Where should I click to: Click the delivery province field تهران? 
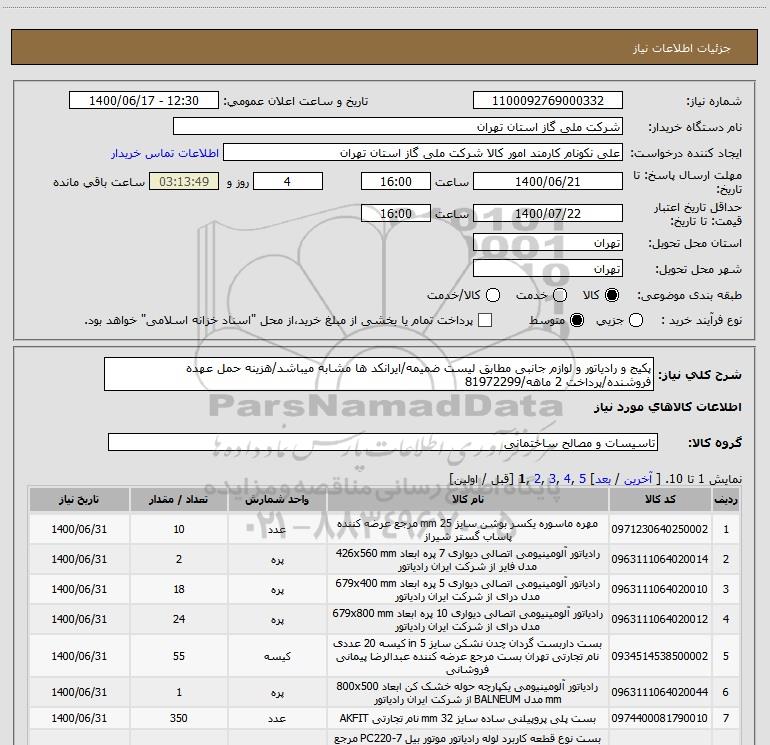point(548,242)
